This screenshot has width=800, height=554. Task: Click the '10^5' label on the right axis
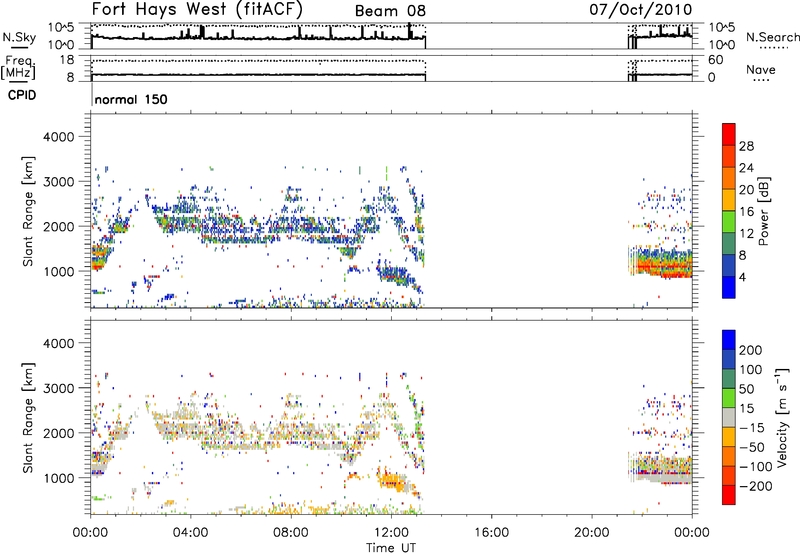point(722,27)
